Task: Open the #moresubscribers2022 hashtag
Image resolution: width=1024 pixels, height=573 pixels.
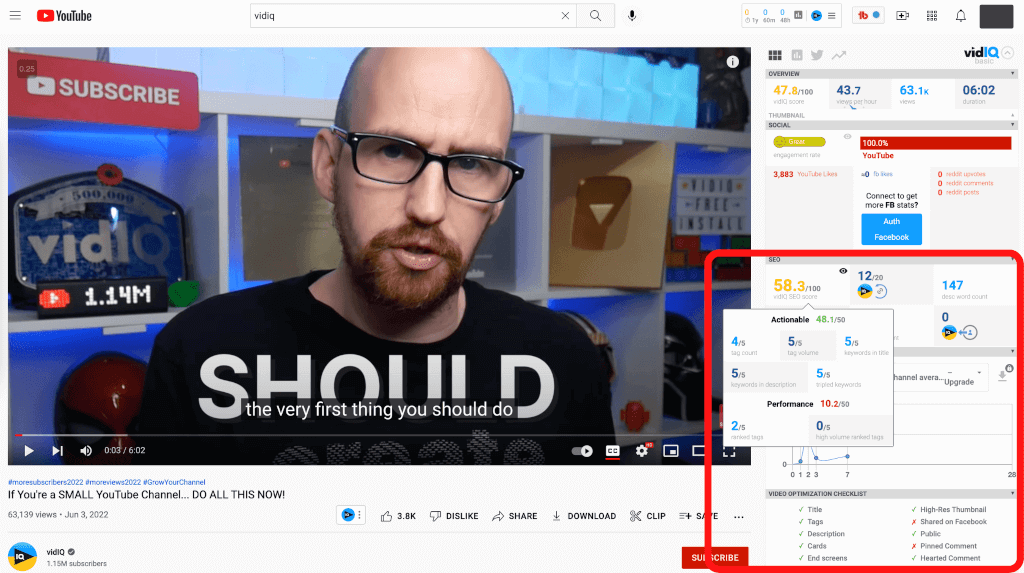Action: (45, 482)
